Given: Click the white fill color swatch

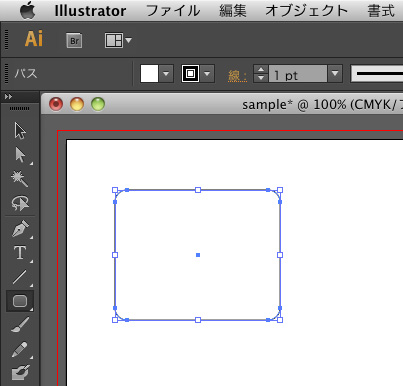Looking at the screenshot, I should 149,73.
